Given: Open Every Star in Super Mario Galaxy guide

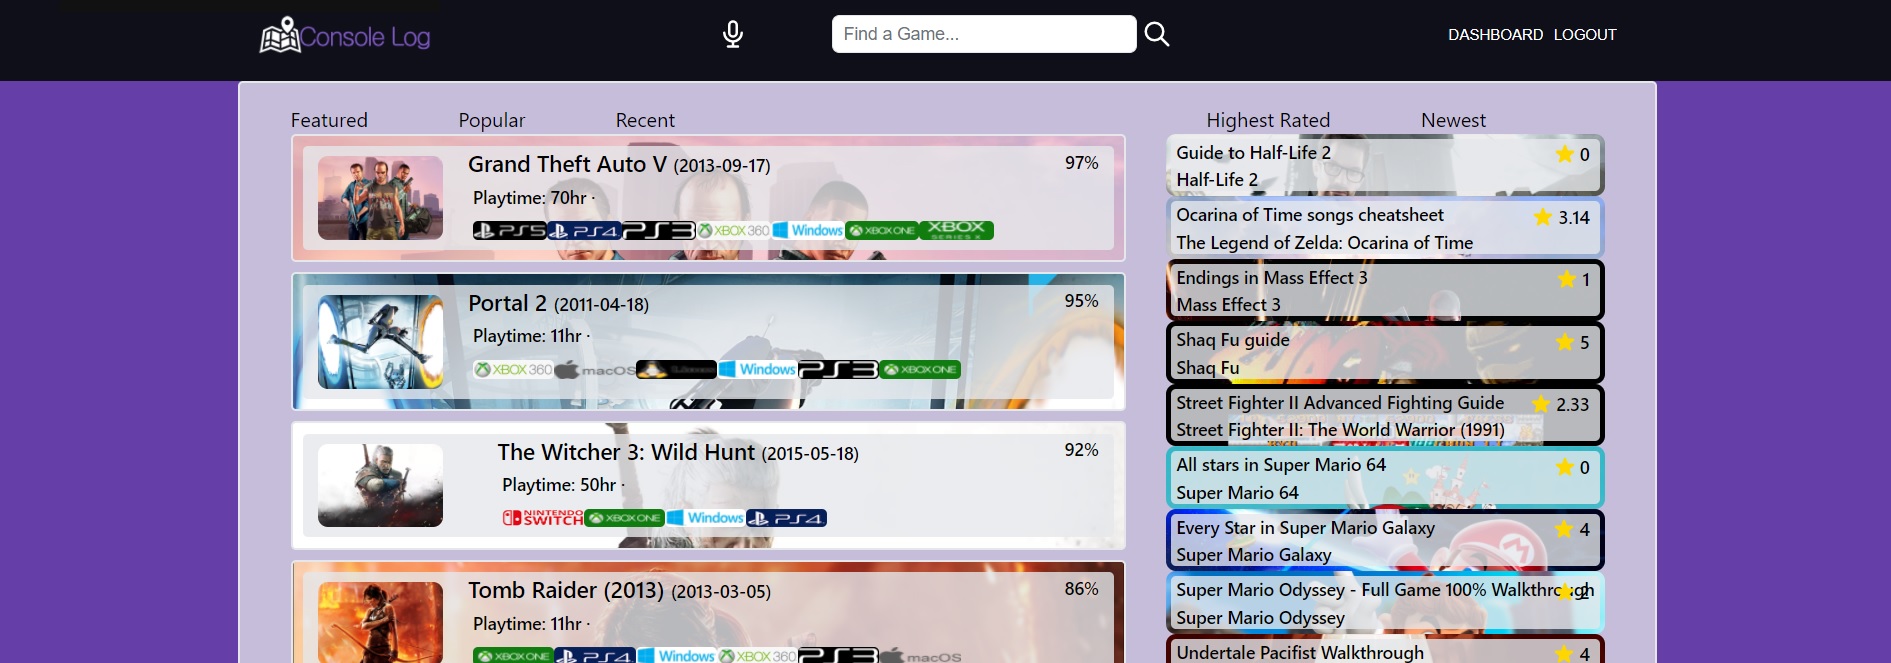Looking at the screenshot, I should click(x=1385, y=541).
